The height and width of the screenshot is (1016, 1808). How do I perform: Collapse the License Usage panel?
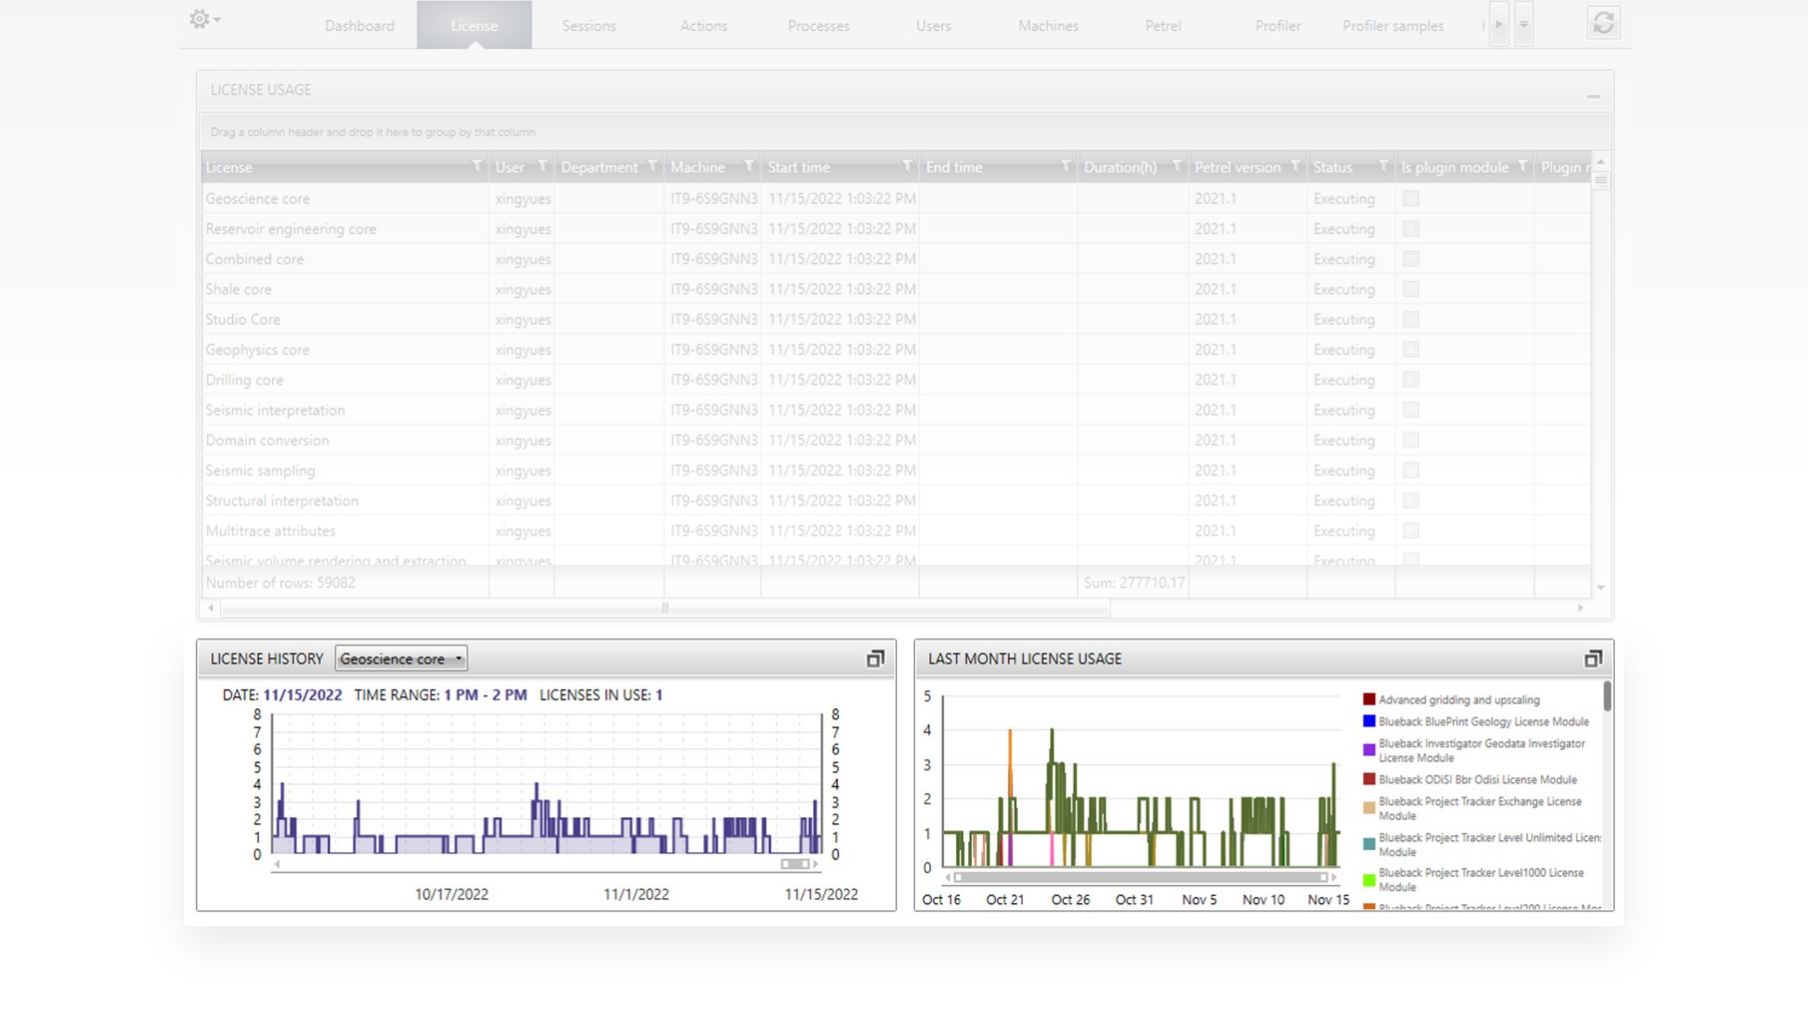click(1592, 95)
